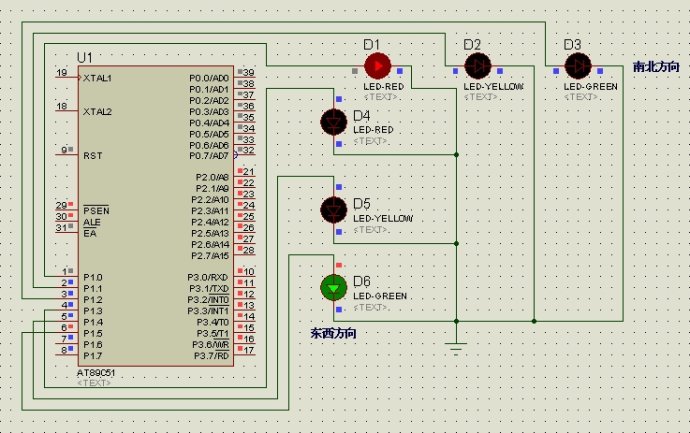Click the LED-RED label under D1
Image resolution: width=690 pixels, height=433 pixels.
pos(384,87)
